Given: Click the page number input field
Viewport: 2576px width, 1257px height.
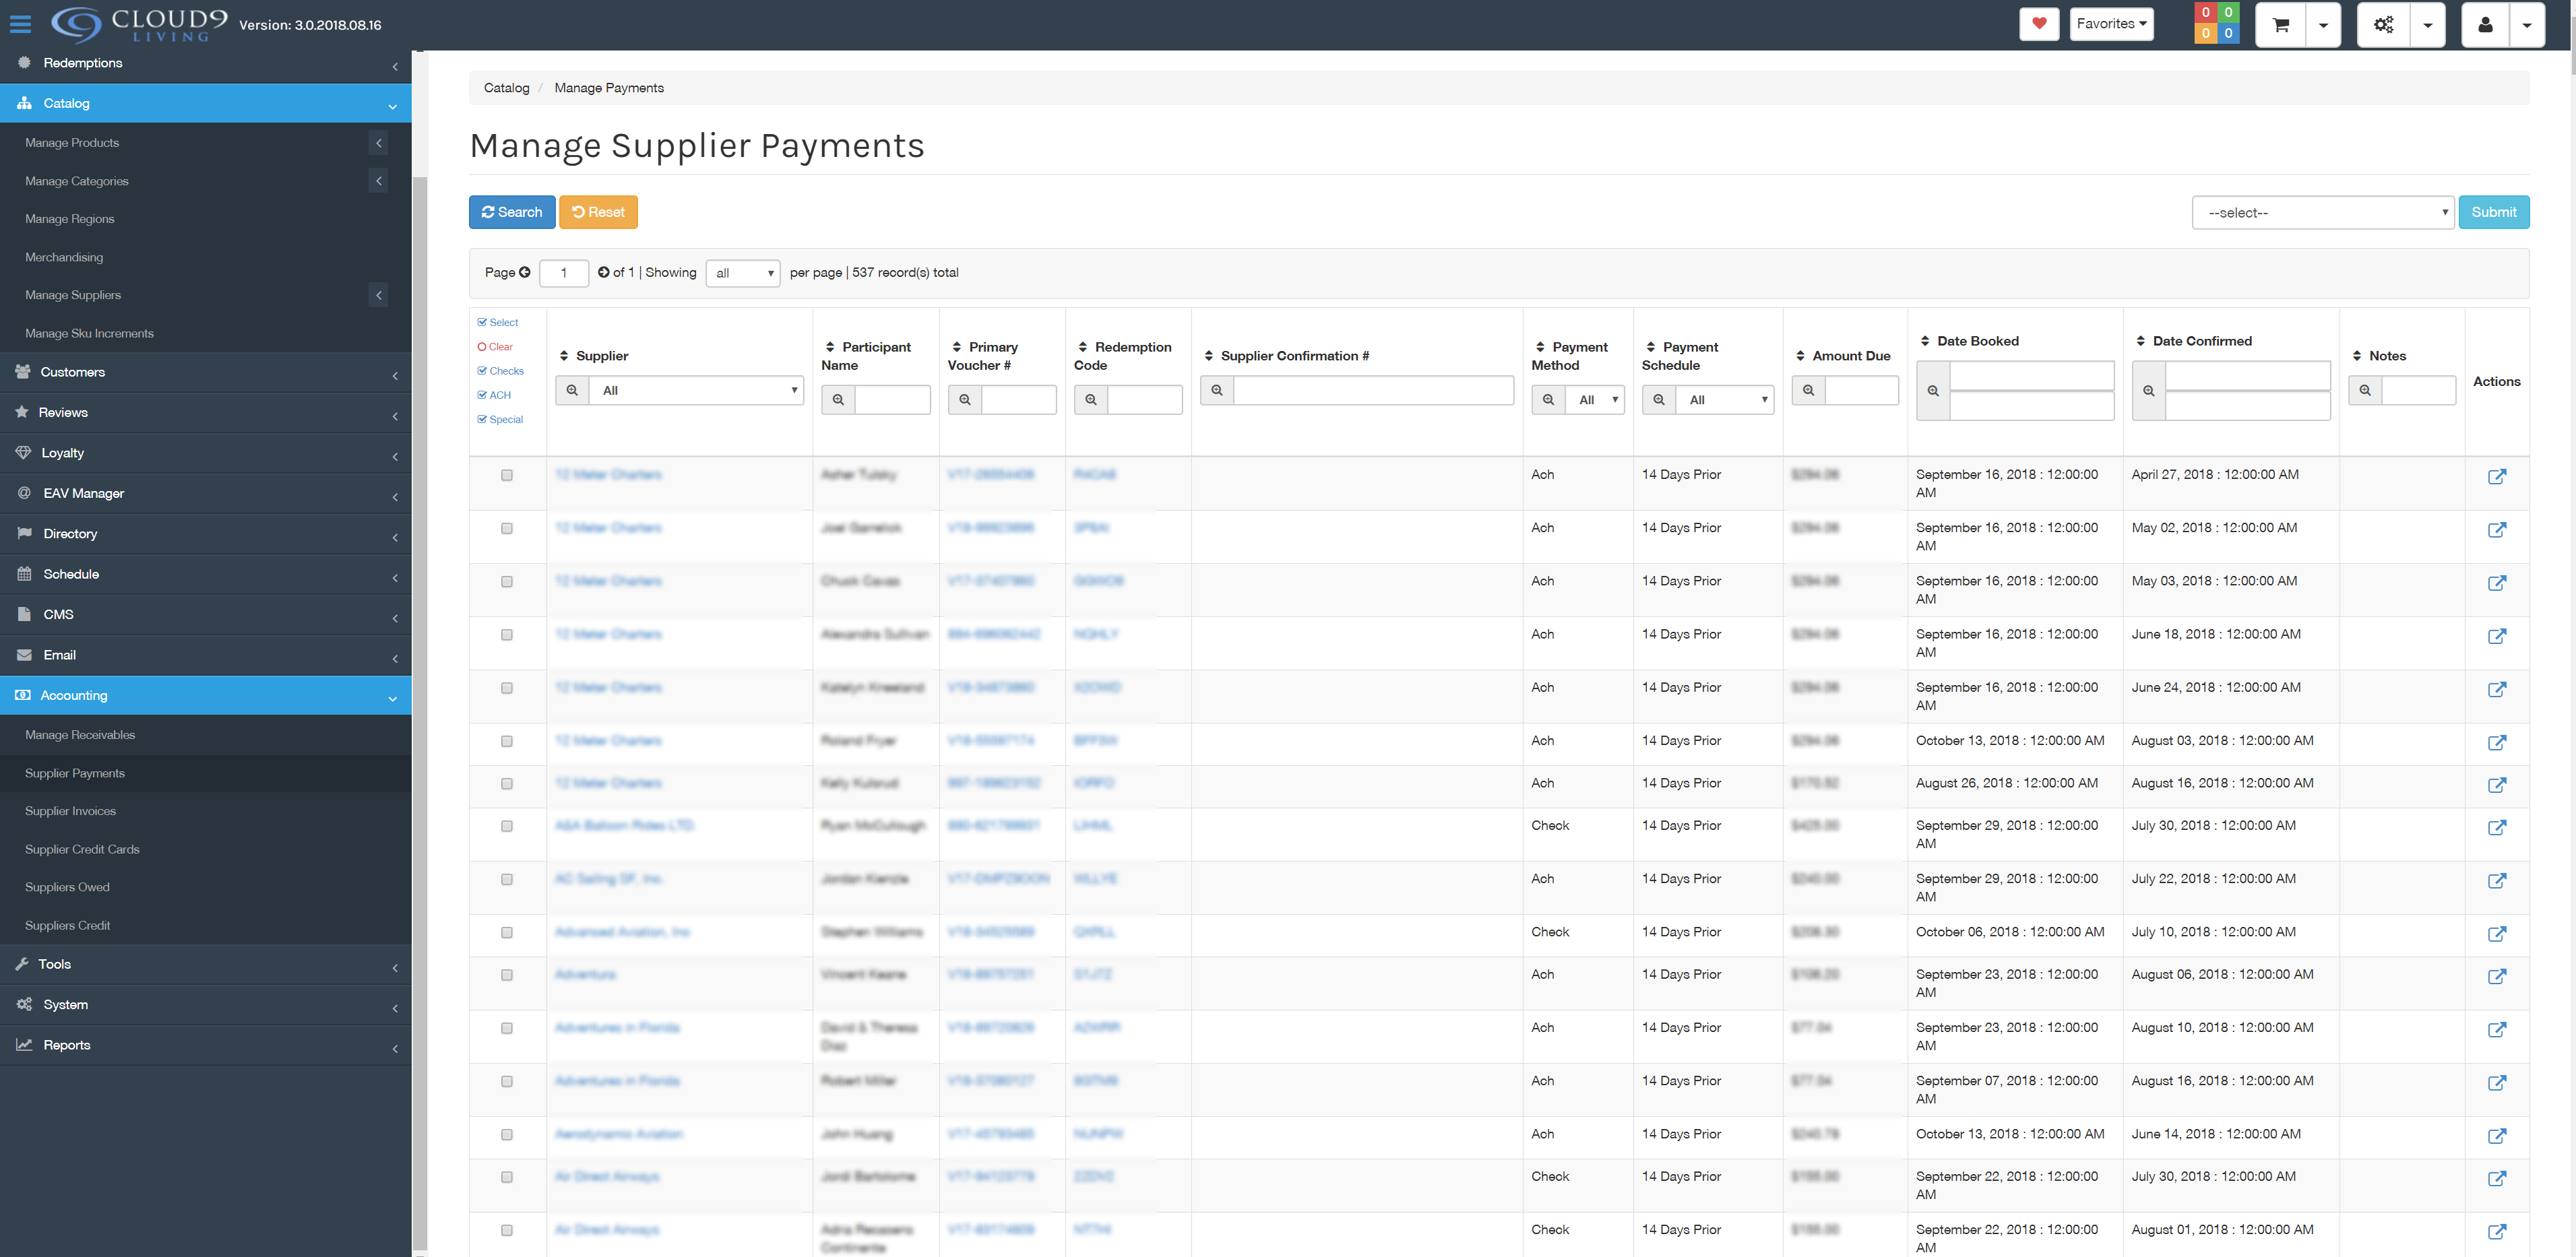Looking at the screenshot, I should coord(564,273).
